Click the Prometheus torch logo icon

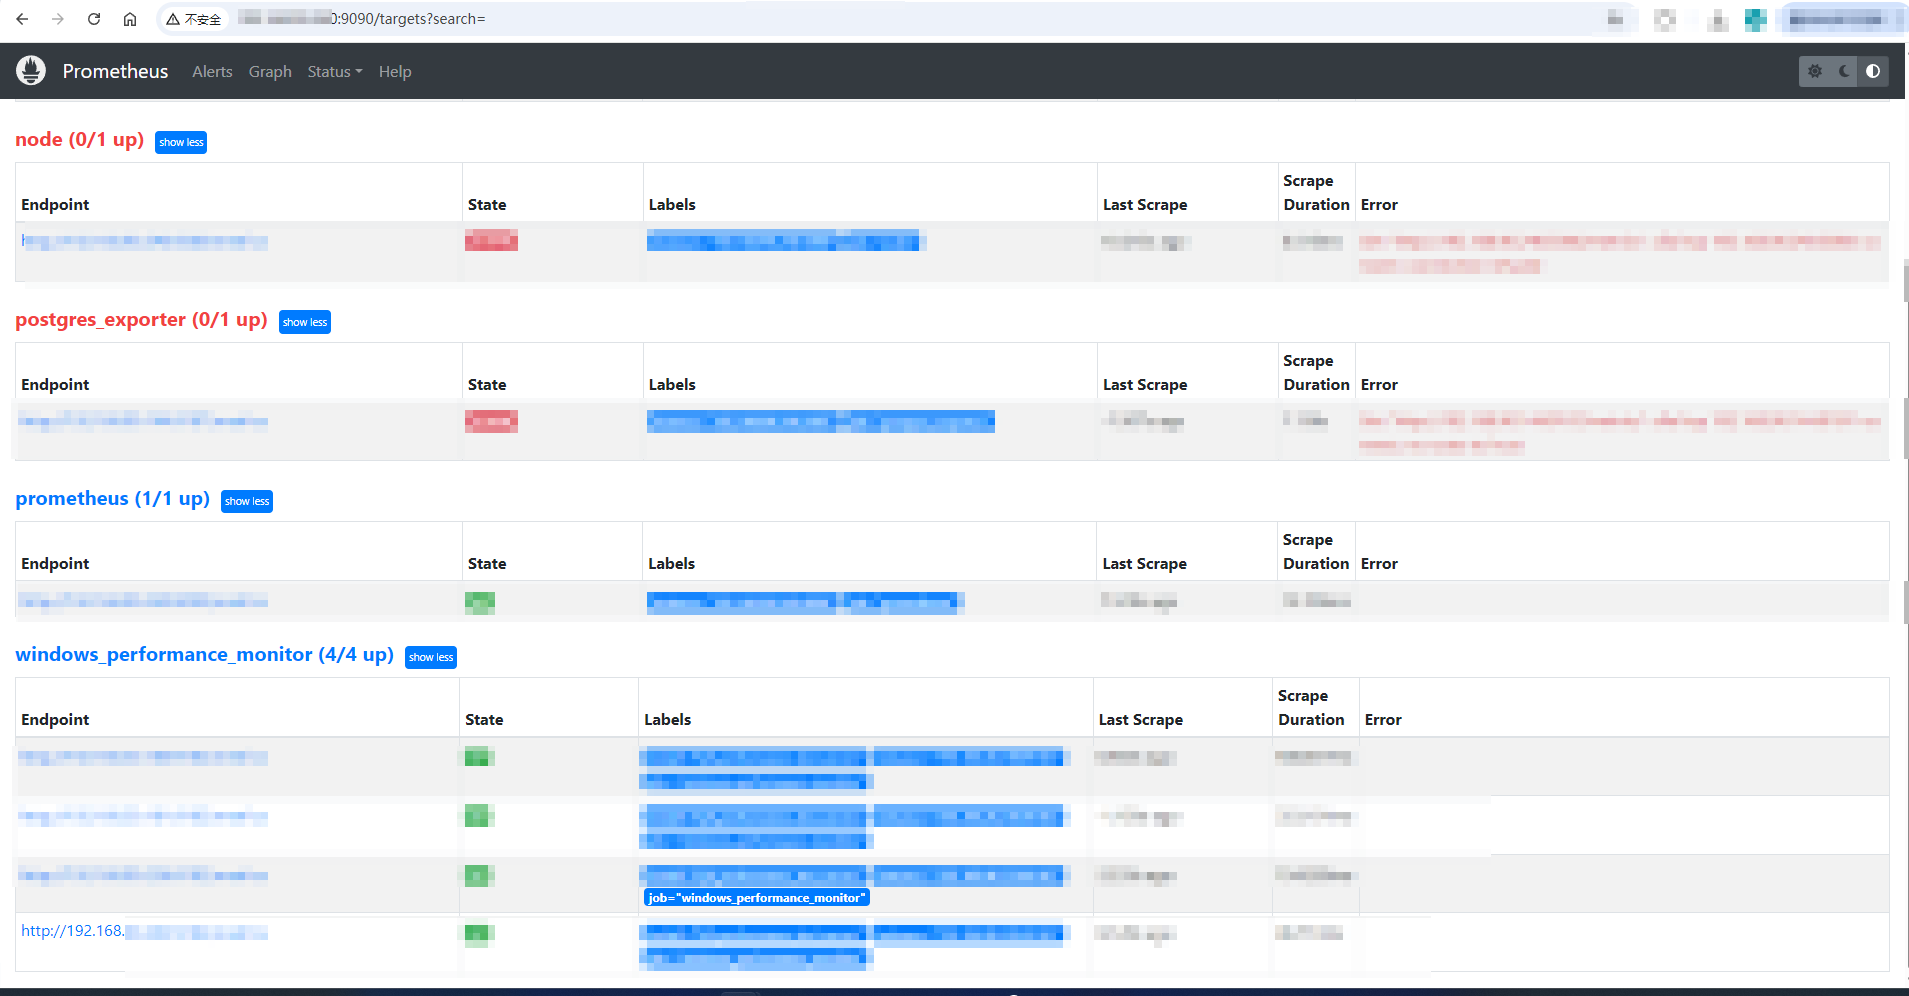(31, 71)
